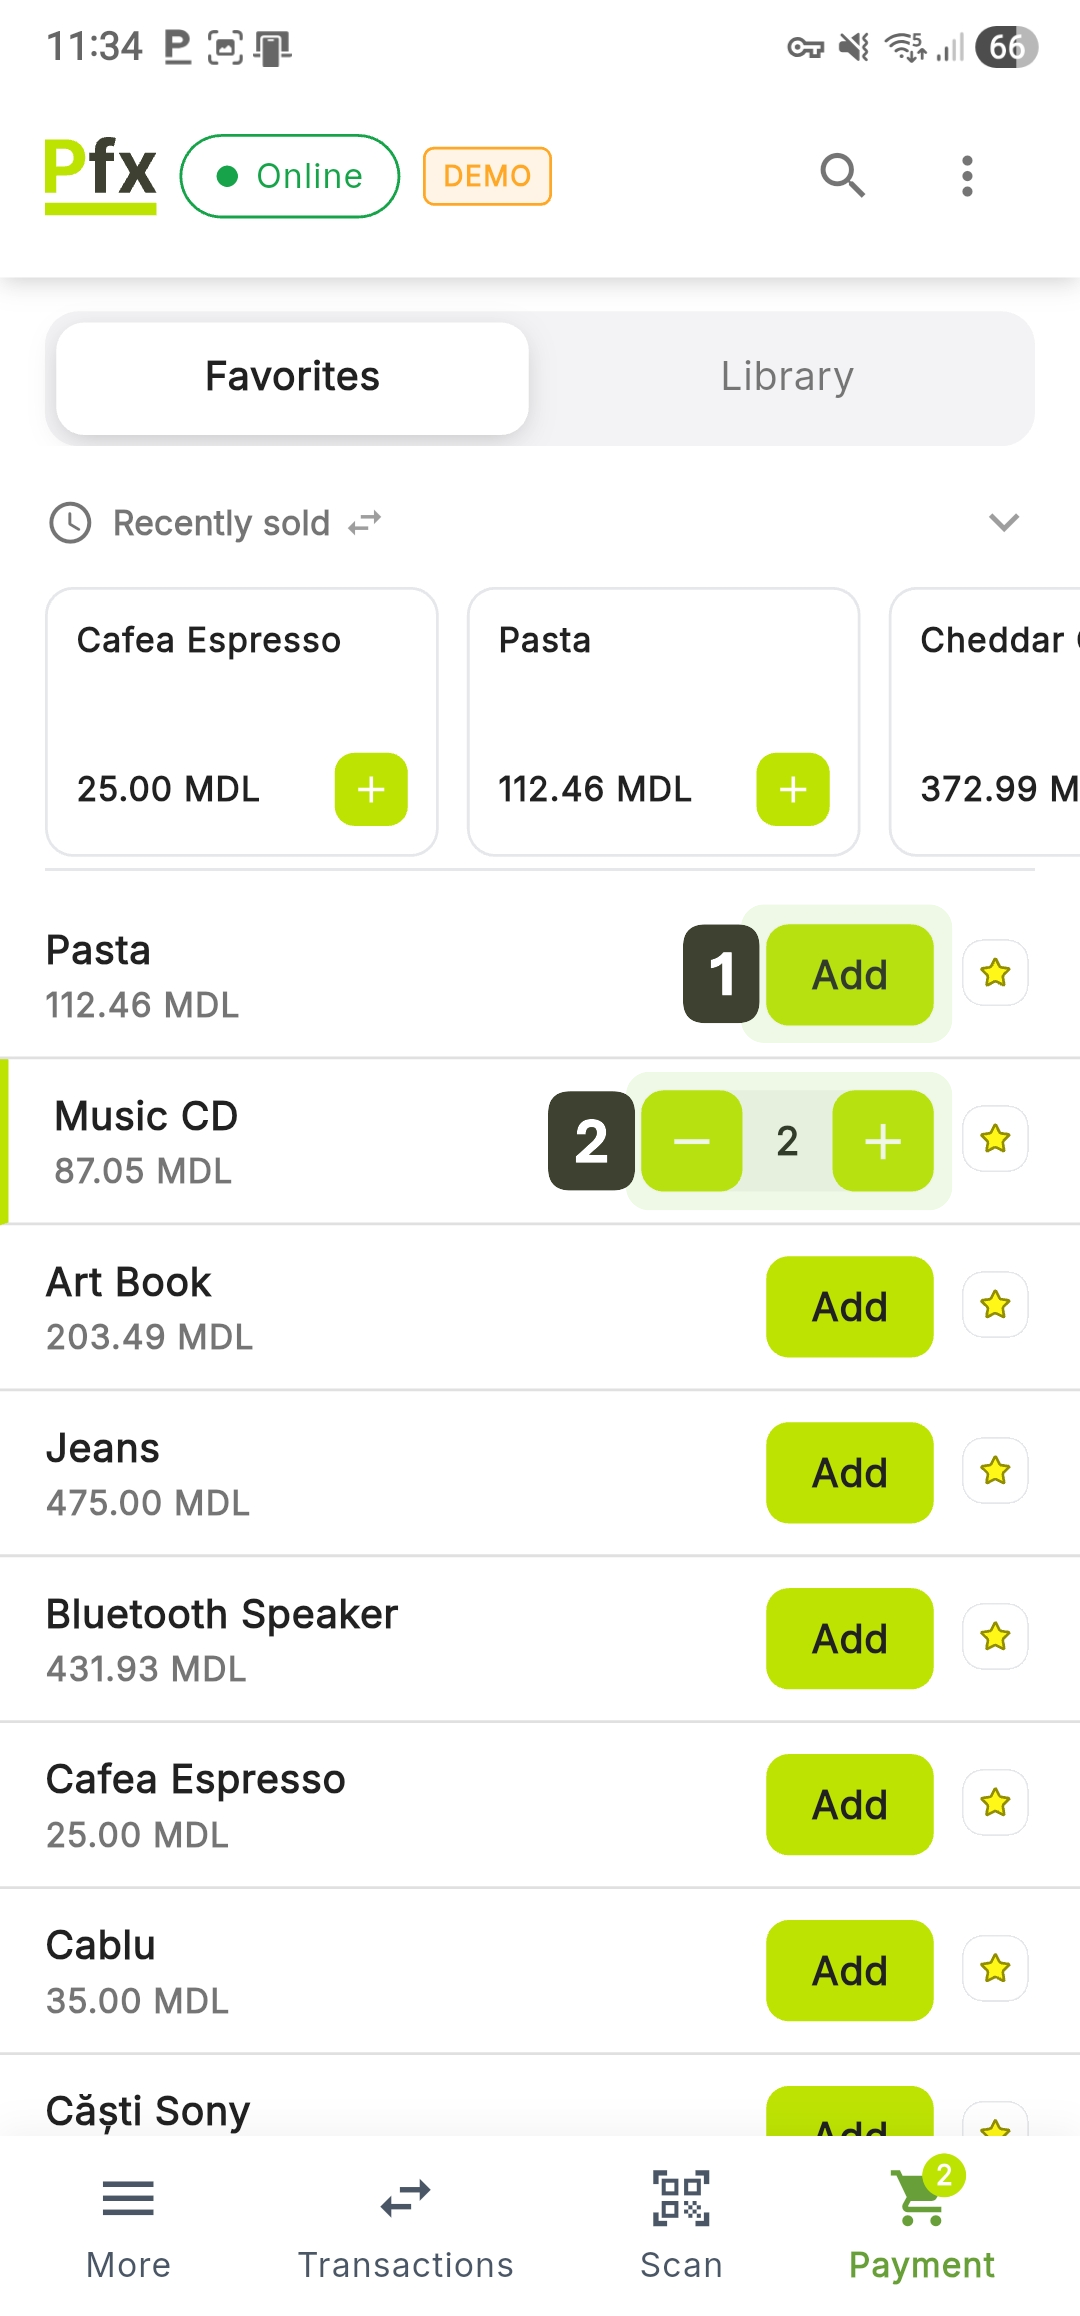Tap the Online status pill

(x=290, y=176)
